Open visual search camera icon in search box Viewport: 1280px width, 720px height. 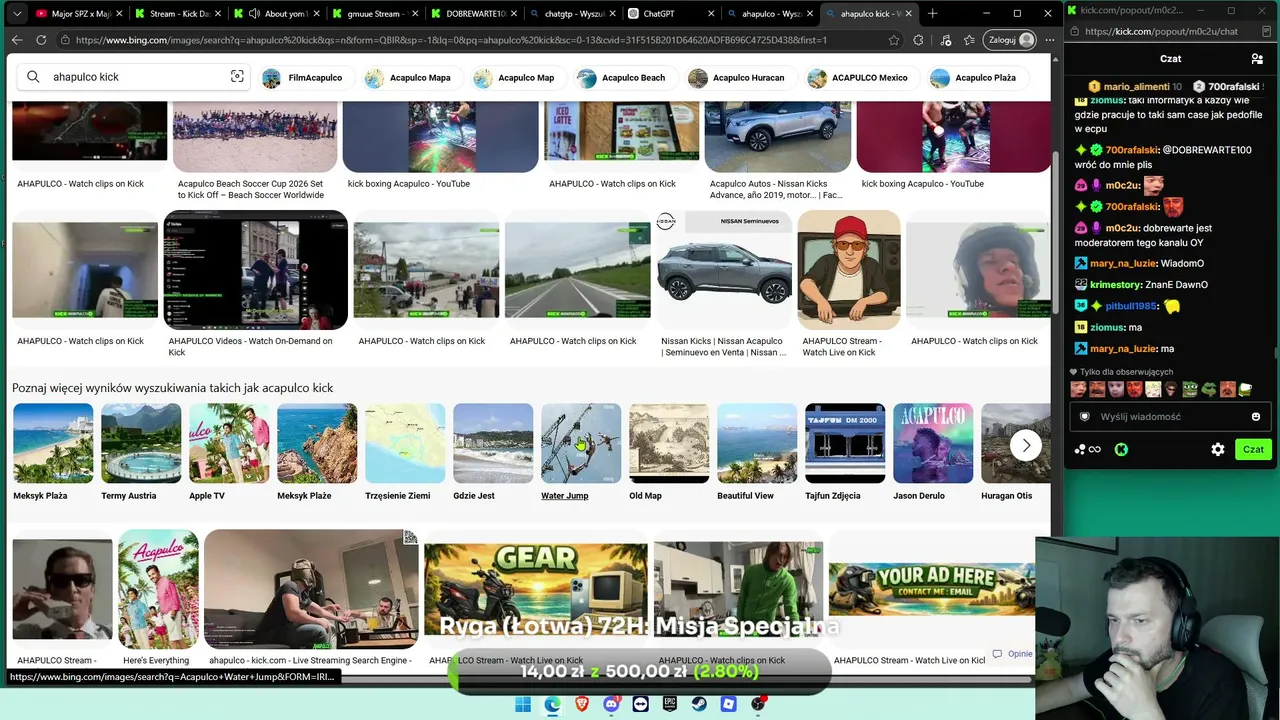pos(237,77)
